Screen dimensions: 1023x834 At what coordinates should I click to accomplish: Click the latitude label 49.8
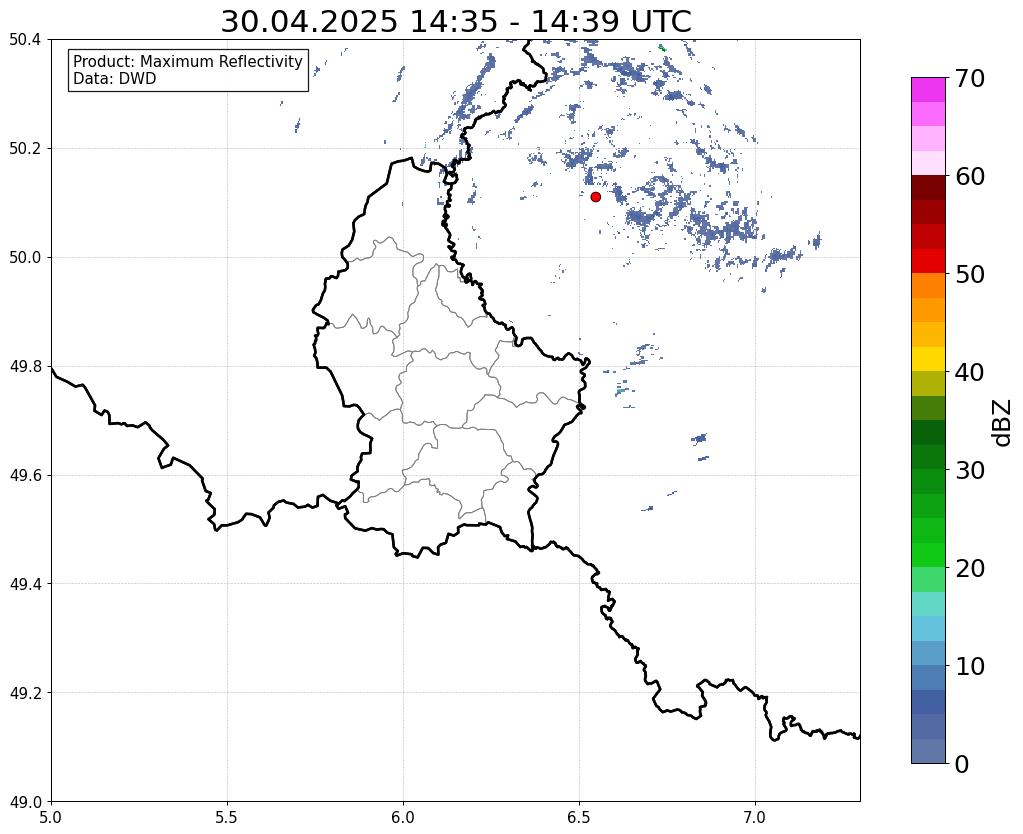pos(25,367)
